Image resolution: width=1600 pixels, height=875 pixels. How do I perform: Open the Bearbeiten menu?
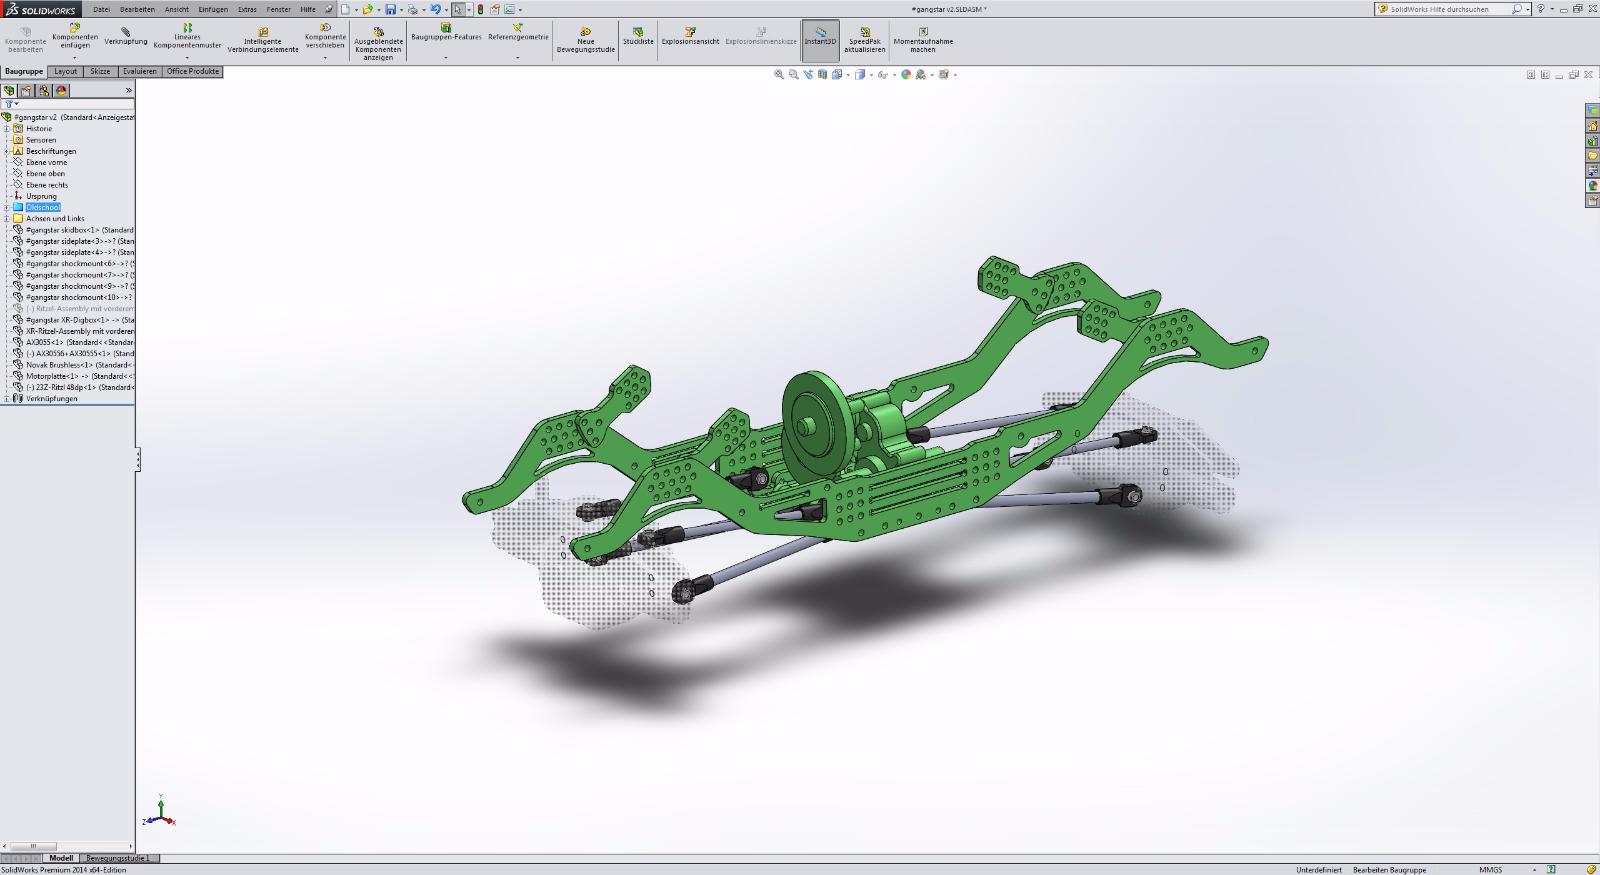tap(137, 9)
